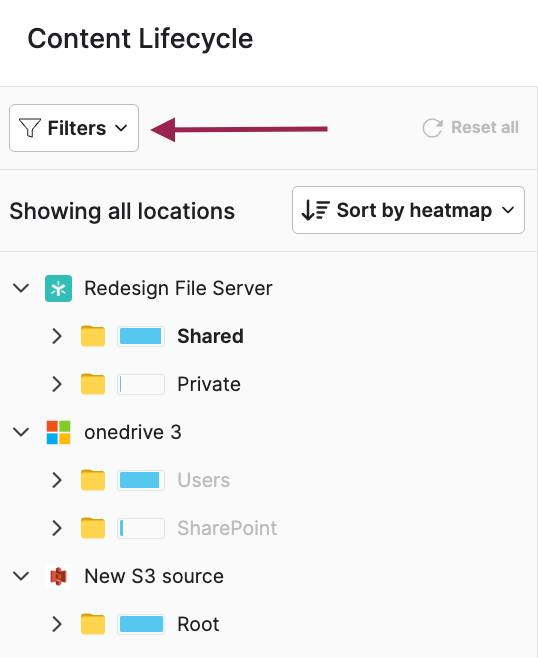Click the Microsoft logo of onedrive 3
538x658 pixels.
(x=58, y=432)
